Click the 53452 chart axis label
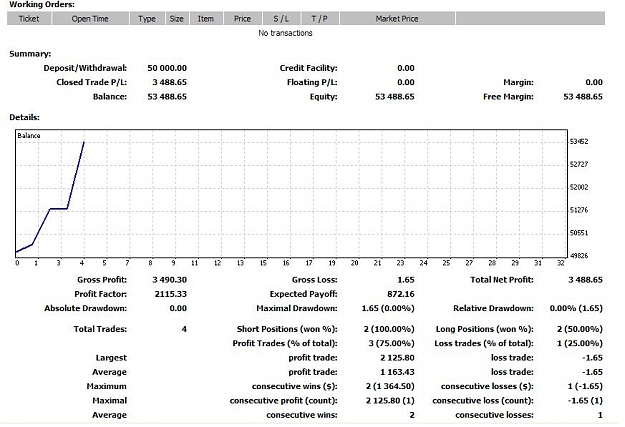The image size is (625, 427). point(579,142)
